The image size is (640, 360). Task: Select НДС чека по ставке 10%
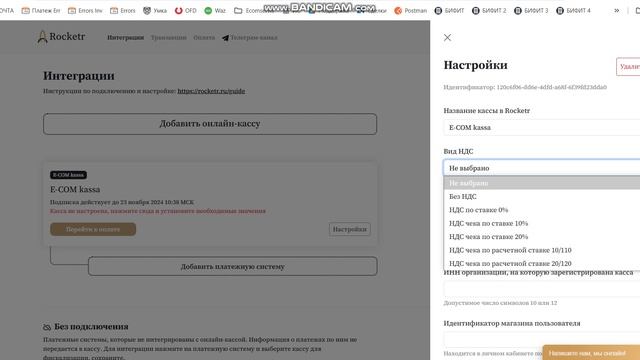click(542, 223)
